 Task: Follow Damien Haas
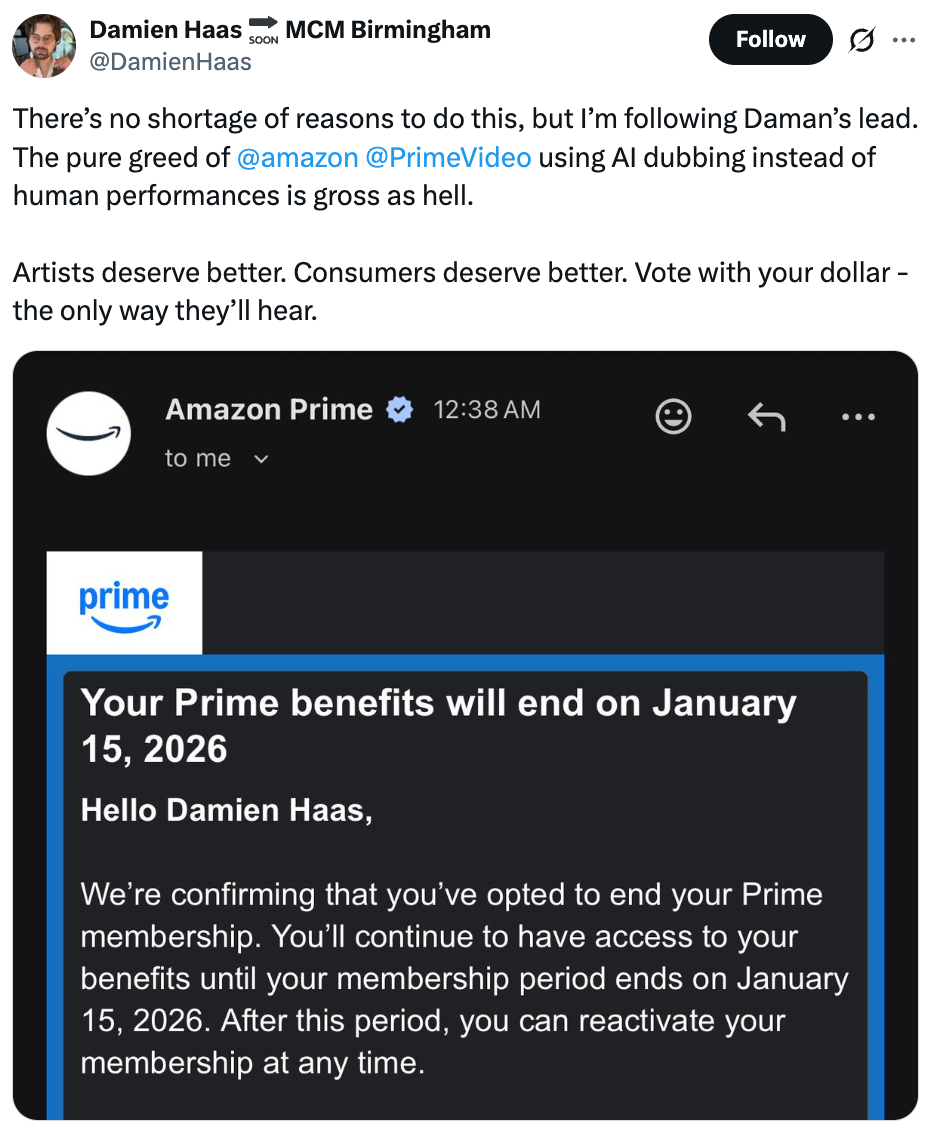(x=770, y=40)
